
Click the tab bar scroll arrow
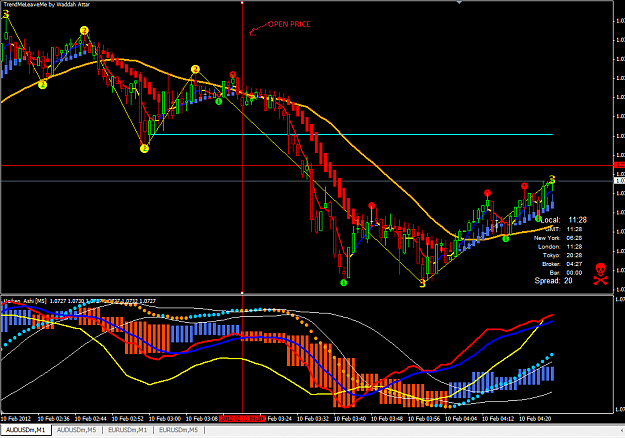coord(622,430)
